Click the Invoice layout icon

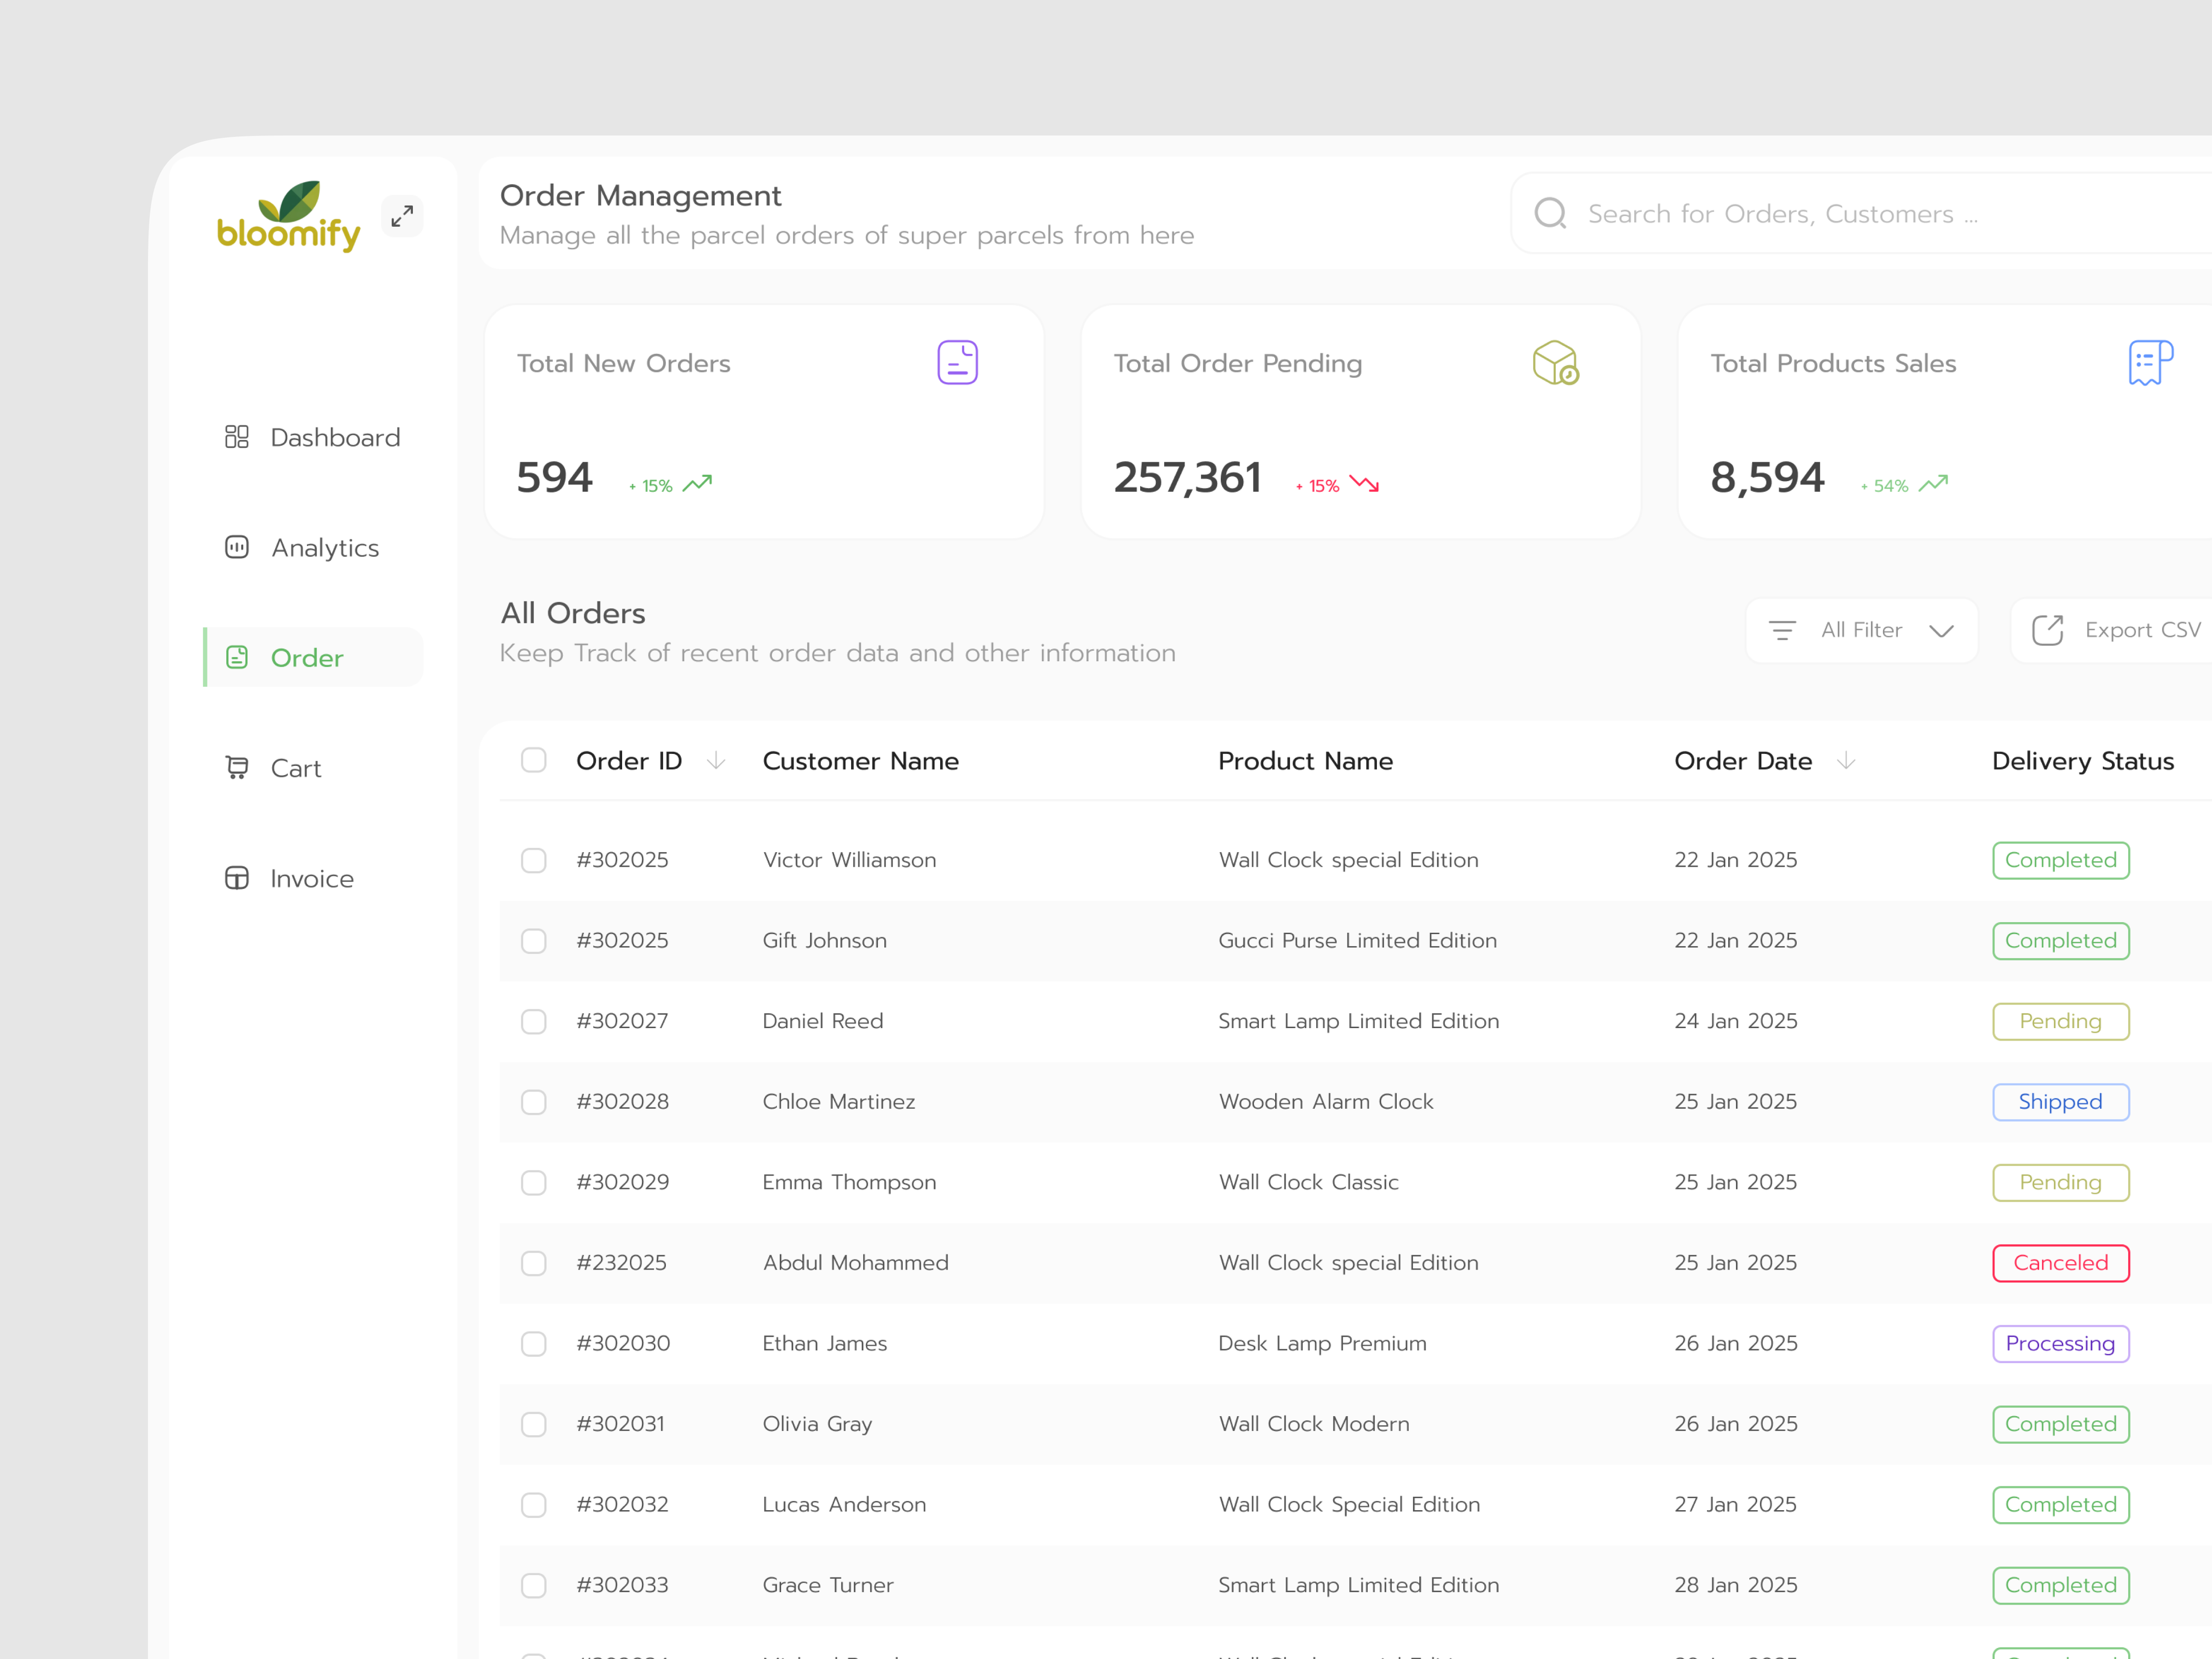[237, 878]
